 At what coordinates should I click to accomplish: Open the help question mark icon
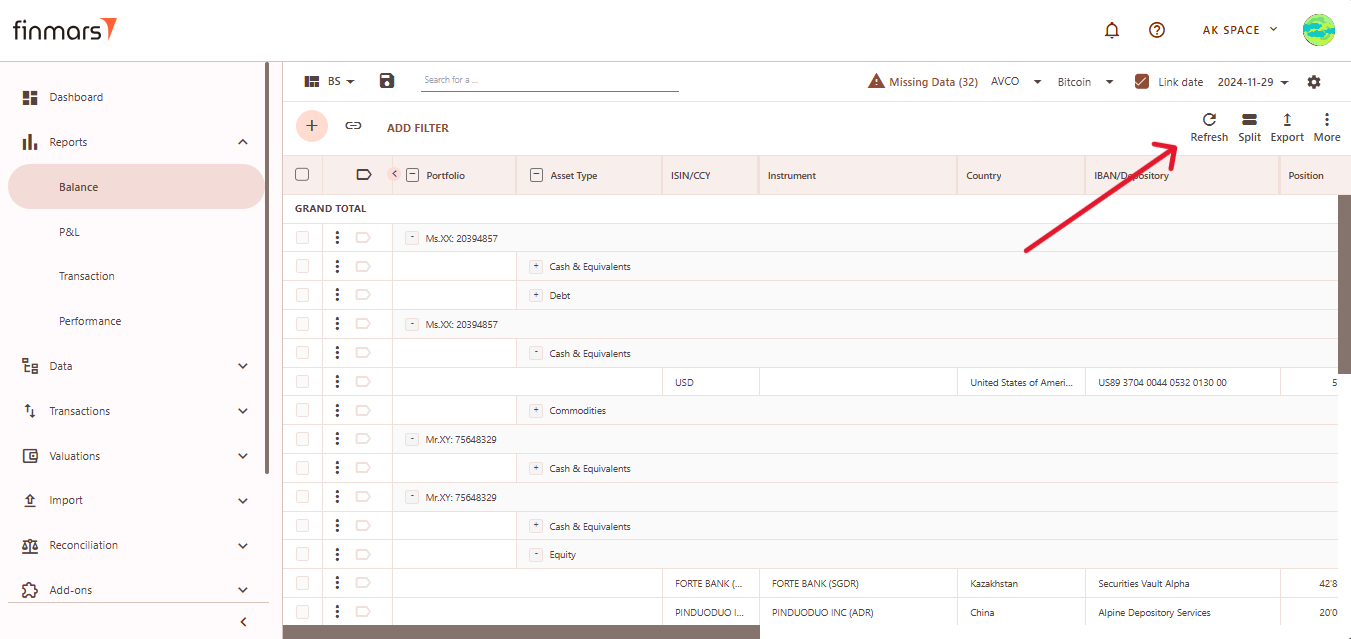(1157, 30)
